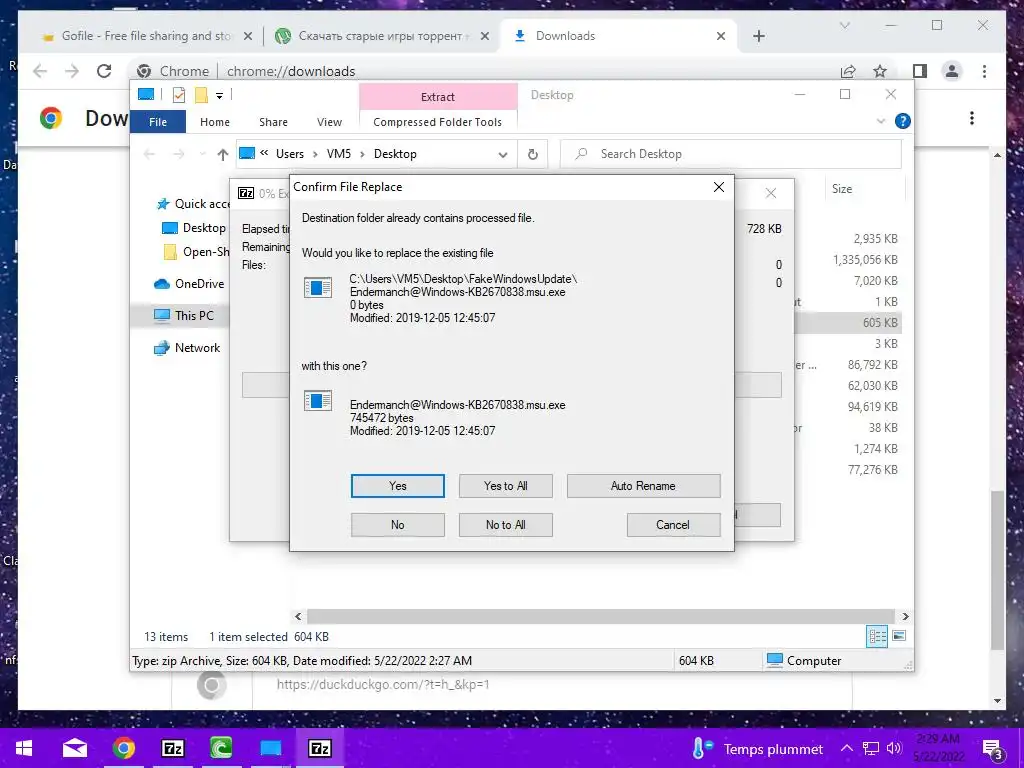
Task: Open a new Chrome tab
Action: click(758, 36)
